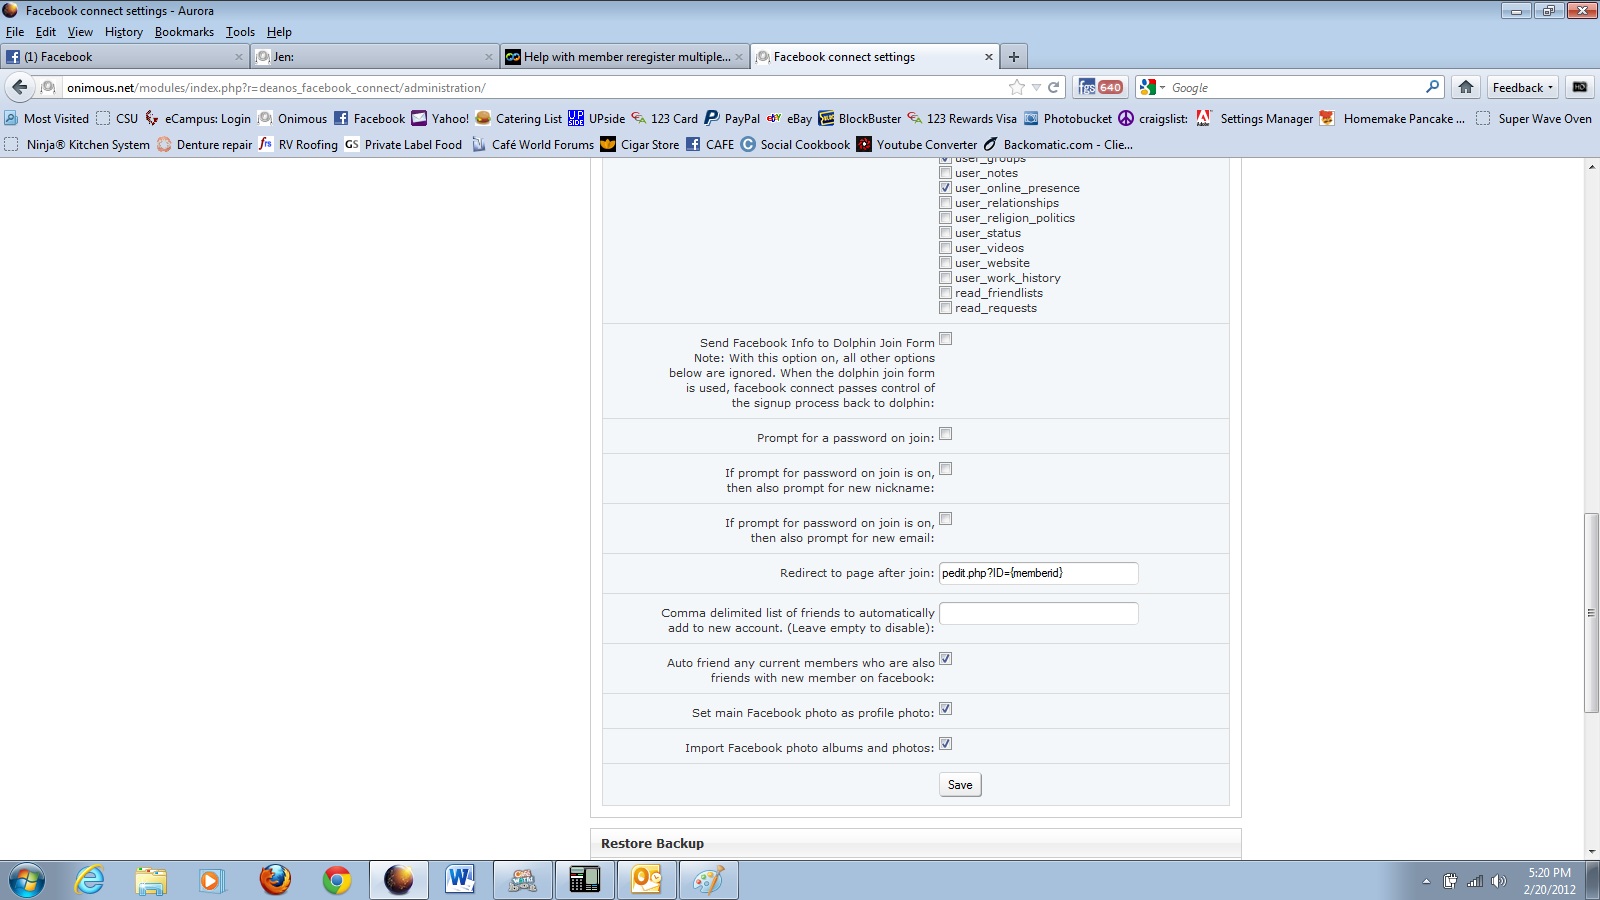This screenshot has width=1600, height=900.
Task: Focus the address bar URL field
Action: [535, 87]
